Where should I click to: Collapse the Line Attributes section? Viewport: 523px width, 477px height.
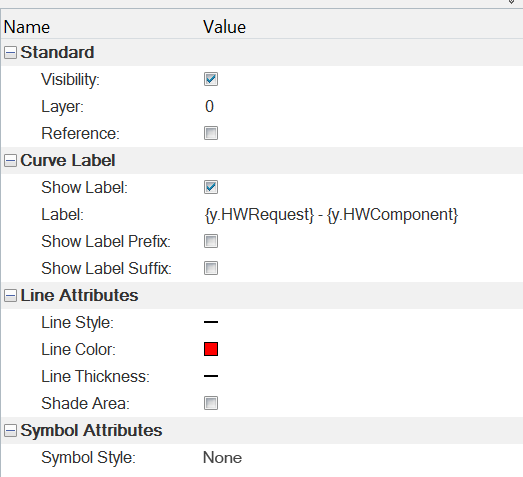[10, 296]
